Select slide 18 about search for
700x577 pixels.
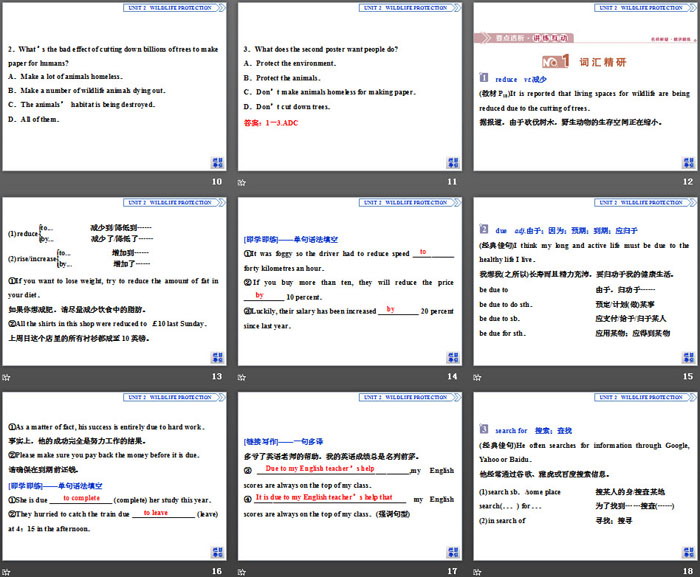tap(585, 476)
